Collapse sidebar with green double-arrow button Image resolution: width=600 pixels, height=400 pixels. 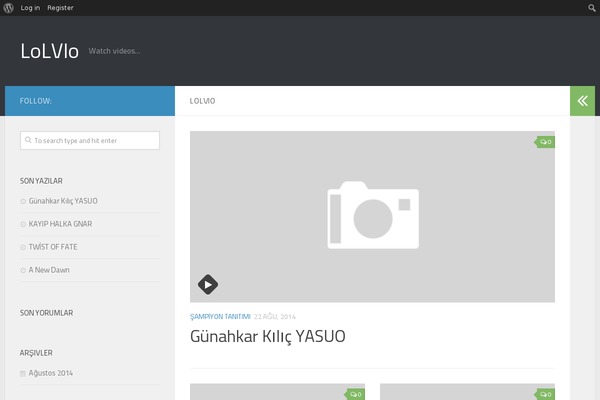coord(582,101)
